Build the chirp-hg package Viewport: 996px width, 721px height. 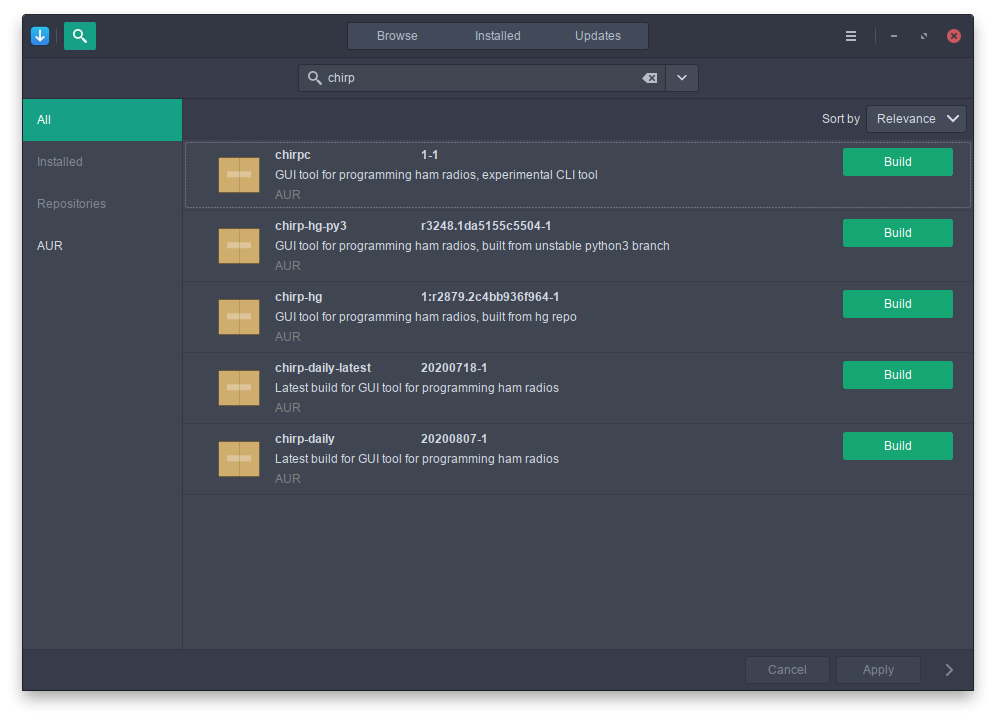pos(898,304)
